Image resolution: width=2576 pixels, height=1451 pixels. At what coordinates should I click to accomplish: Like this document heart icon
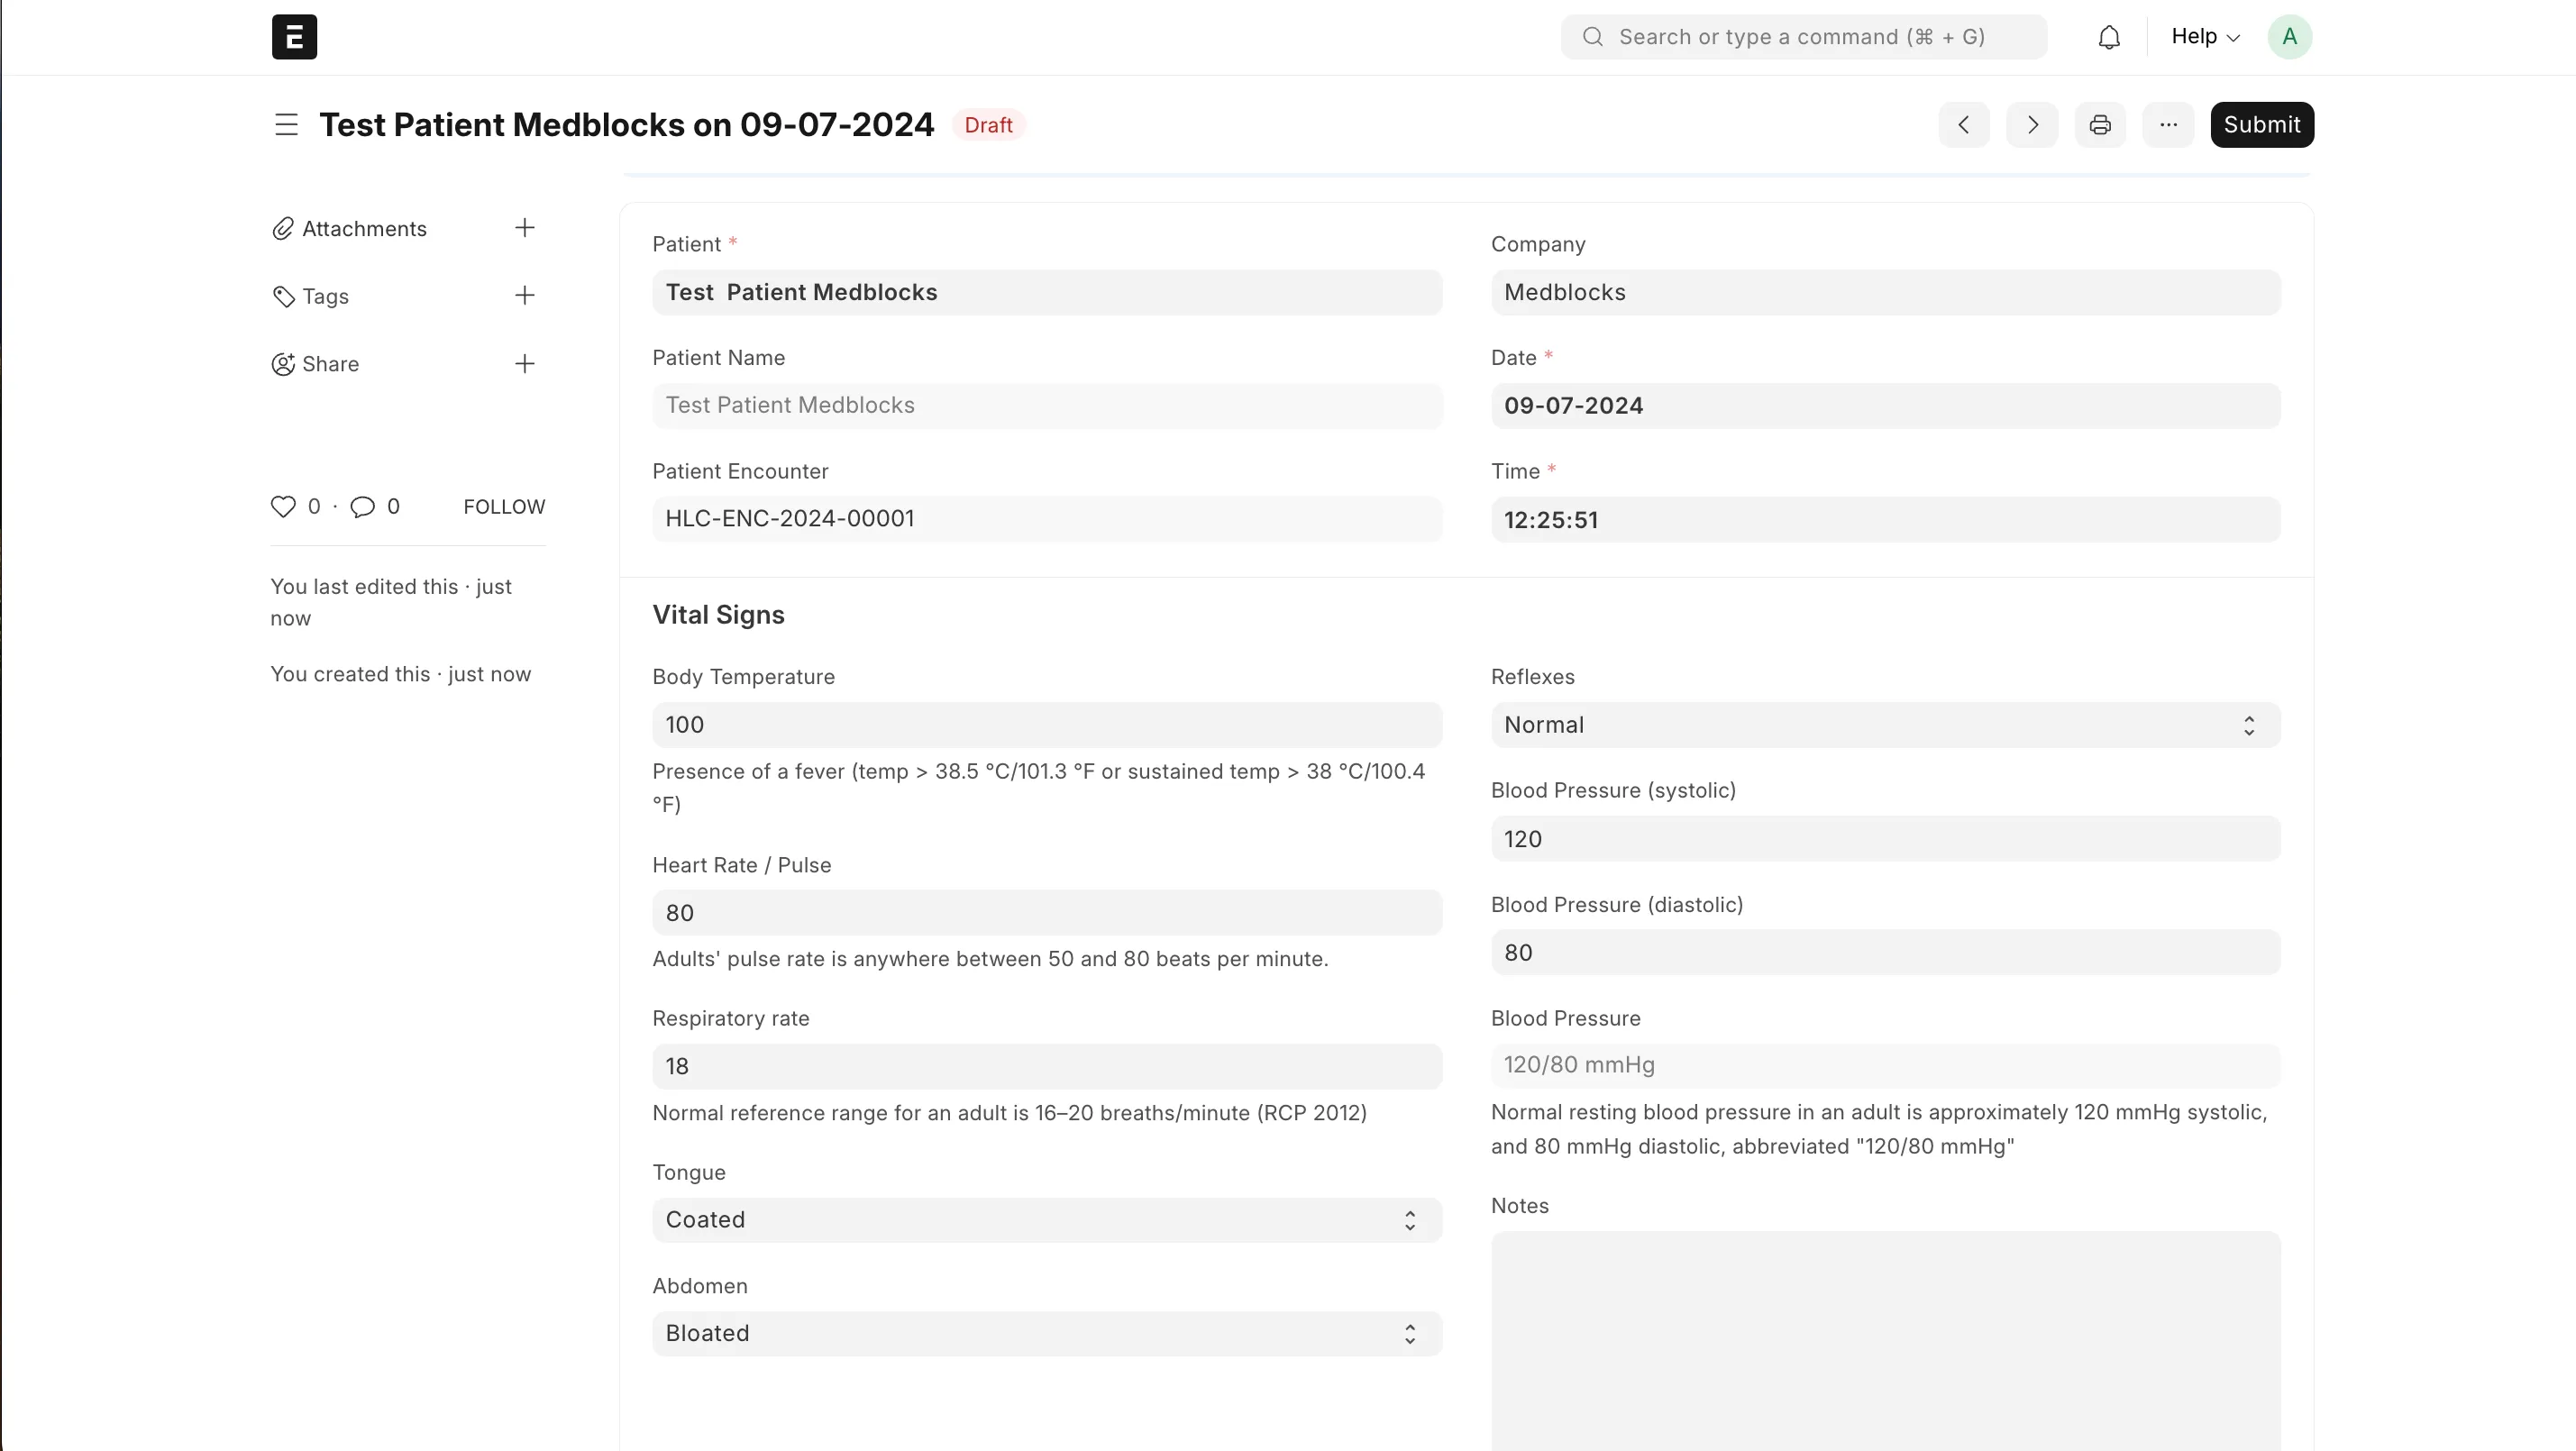283,507
